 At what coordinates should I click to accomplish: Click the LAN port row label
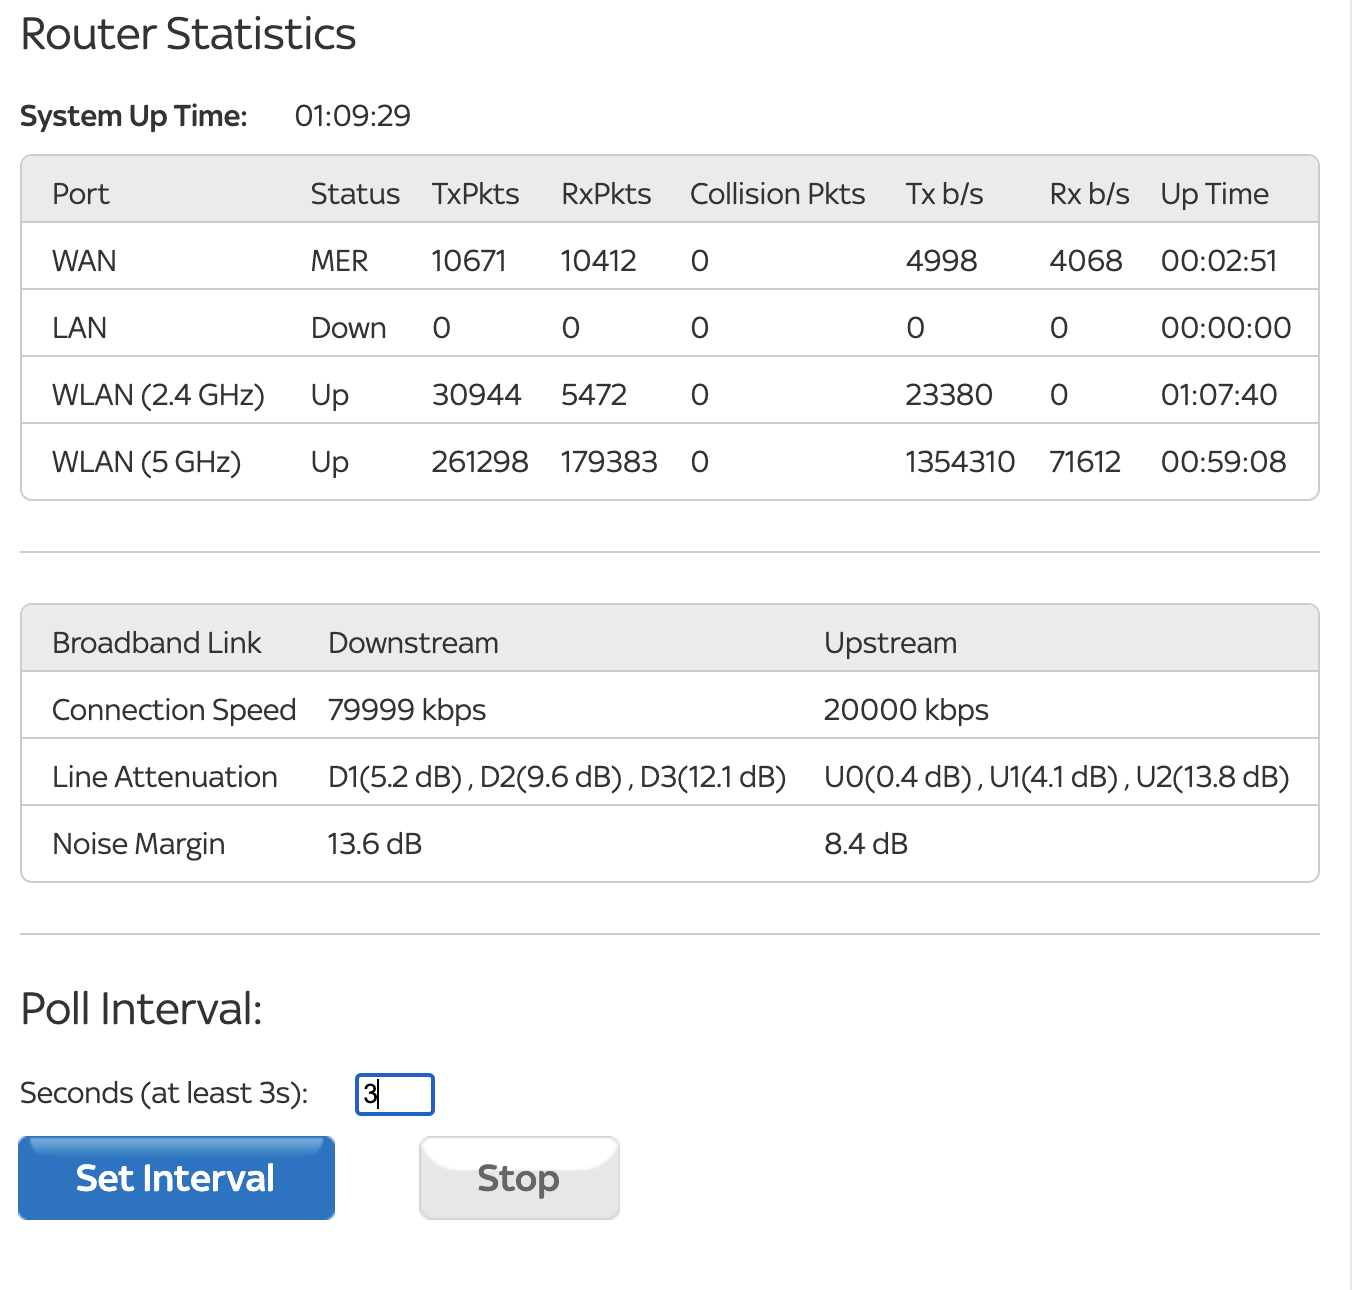point(79,328)
